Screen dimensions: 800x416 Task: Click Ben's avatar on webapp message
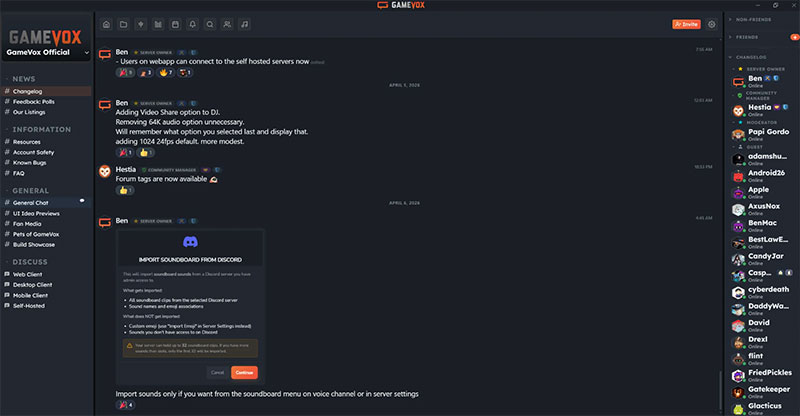tap(105, 54)
